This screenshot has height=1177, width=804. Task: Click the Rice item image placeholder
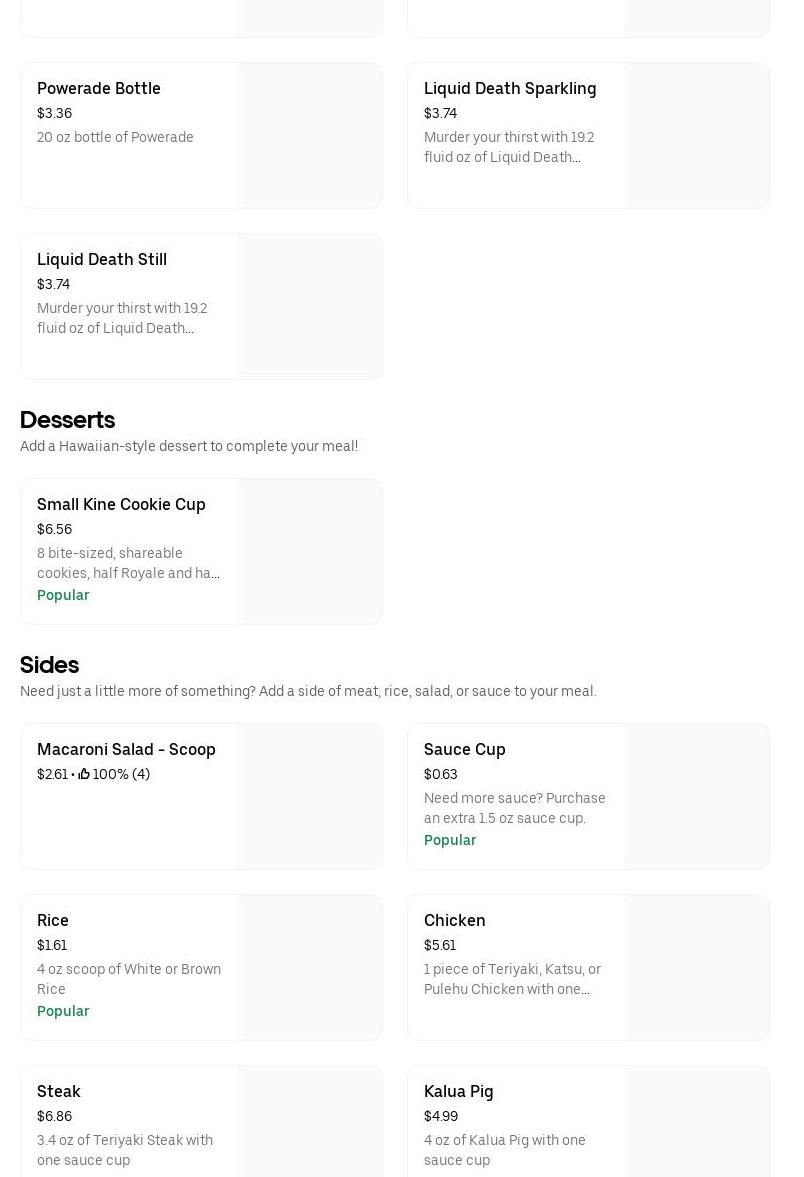point(310,968)
